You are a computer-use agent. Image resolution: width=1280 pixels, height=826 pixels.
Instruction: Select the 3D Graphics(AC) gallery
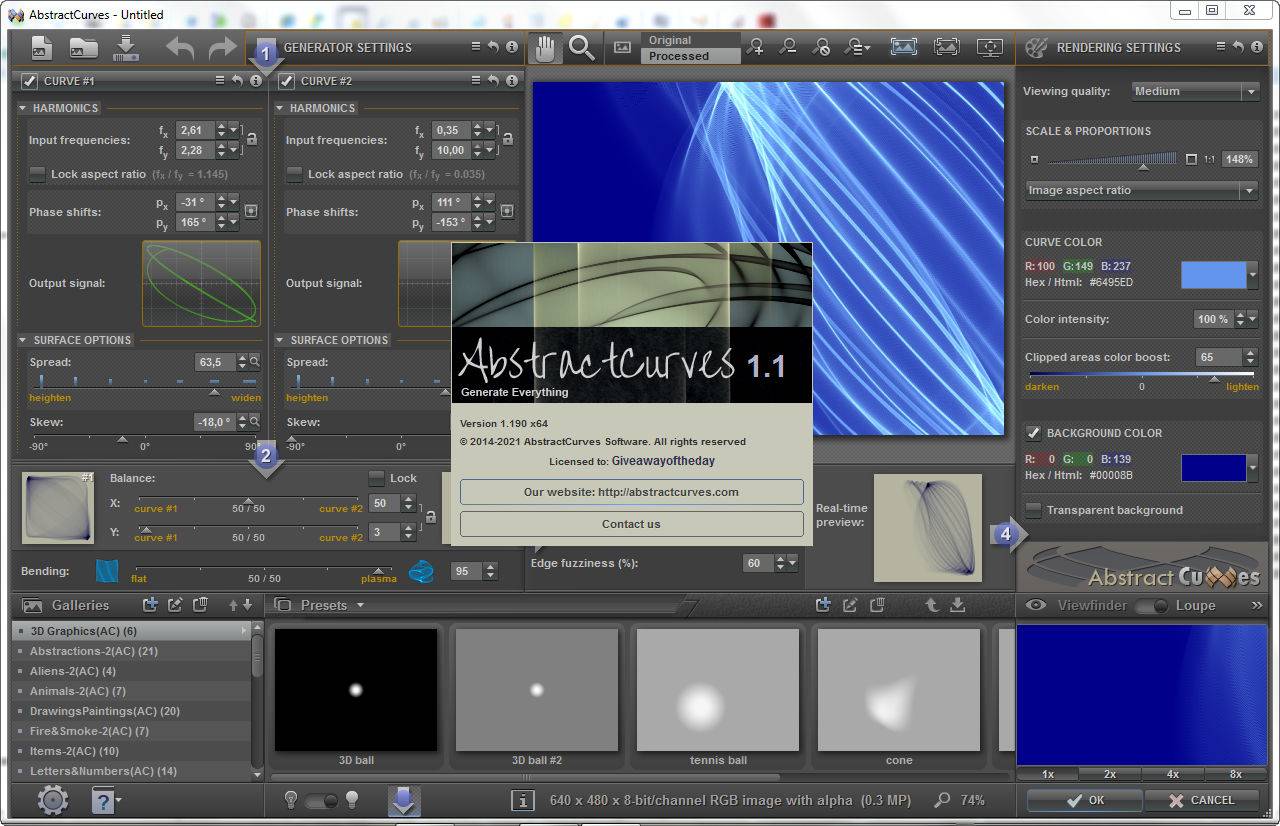click(131, 631)
